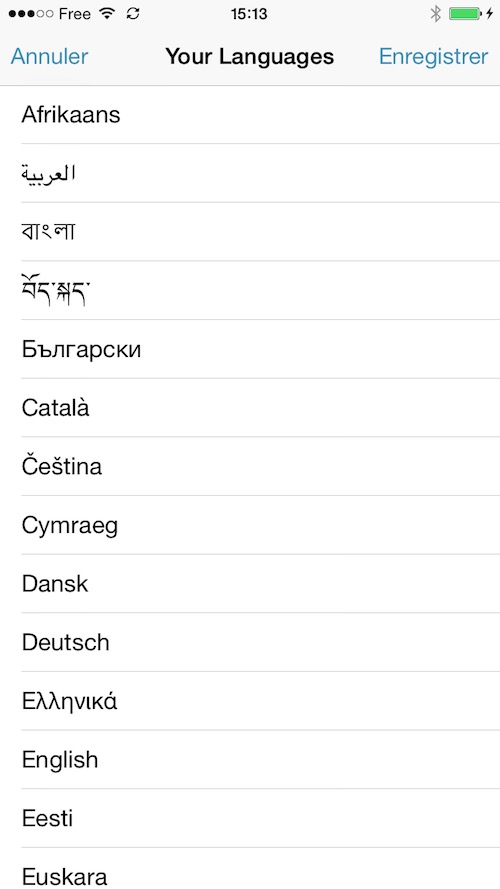Tap the sync activity icon in status bar
The width and height of the screenshot is (500, 889).
[133, 14]
